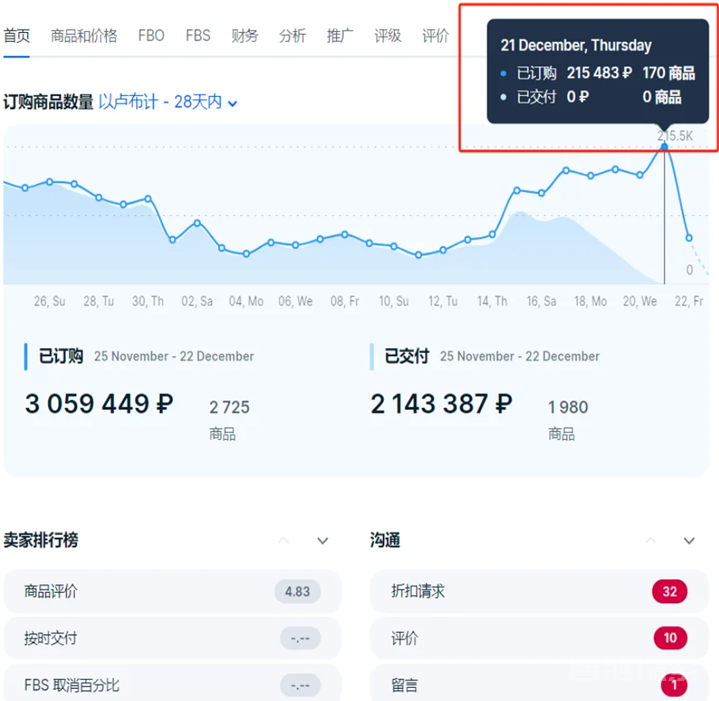This screenshot has width=719, height=701.
Task: Open the 商品评价 rating row
Action: [x=172, y=591]
